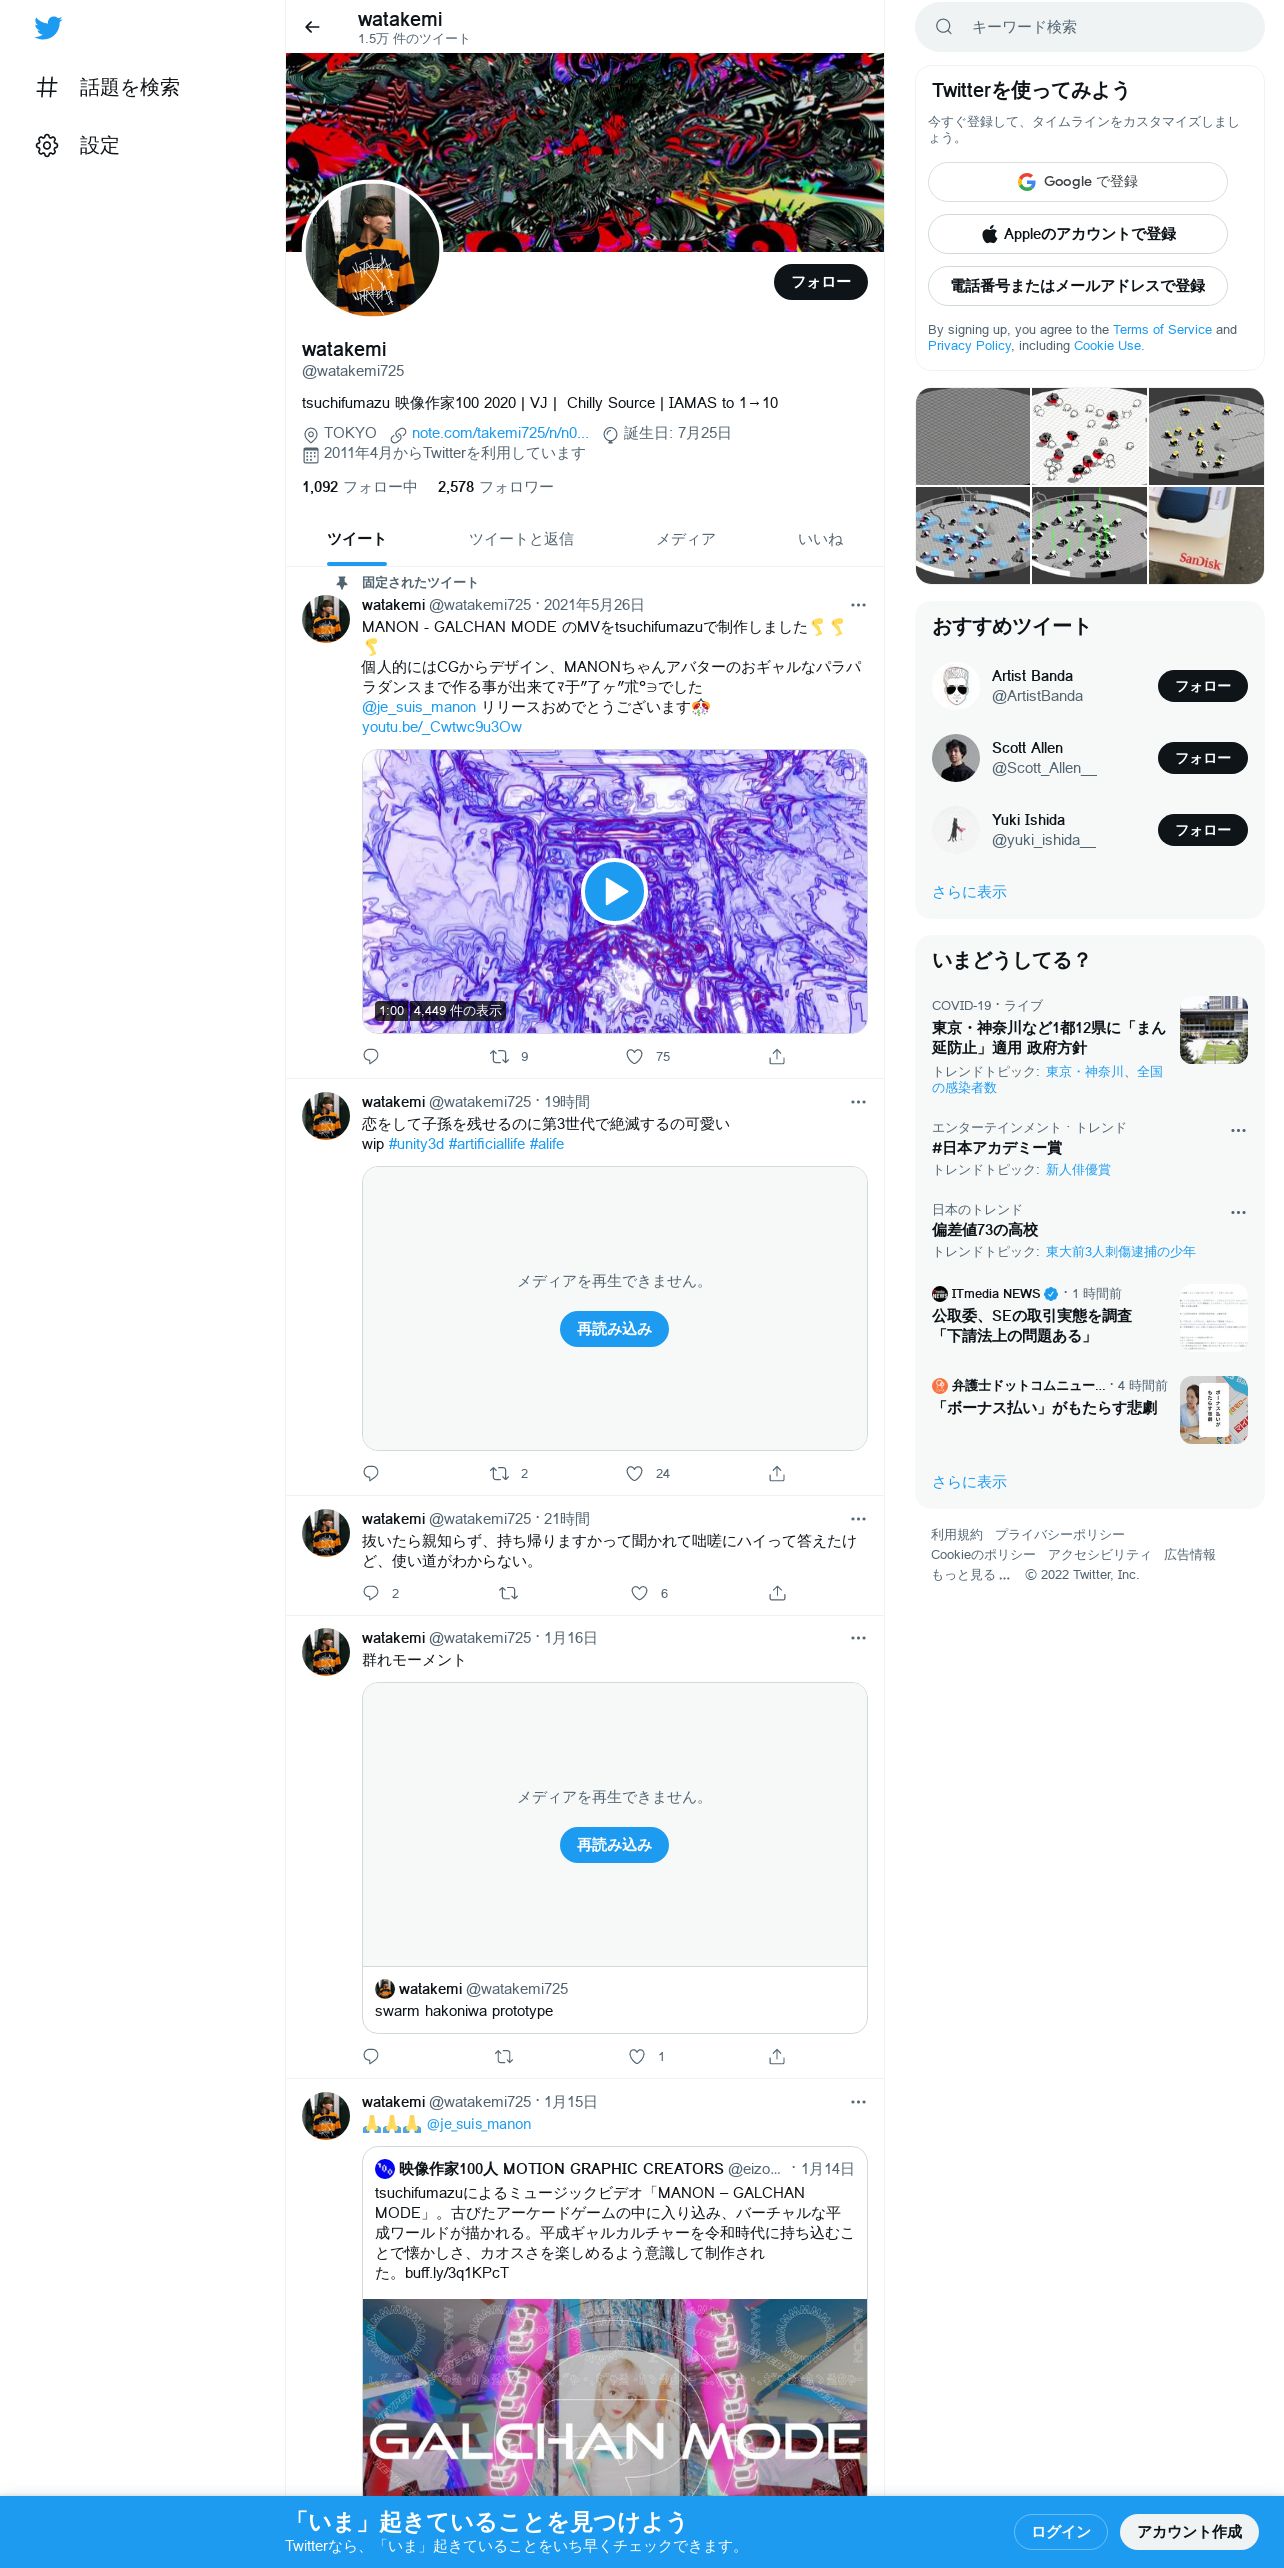Image resolution: width=1284 pixels, height=2568 pixels.
Task: Open more options on pinned tweet
Action: (858, 605)
